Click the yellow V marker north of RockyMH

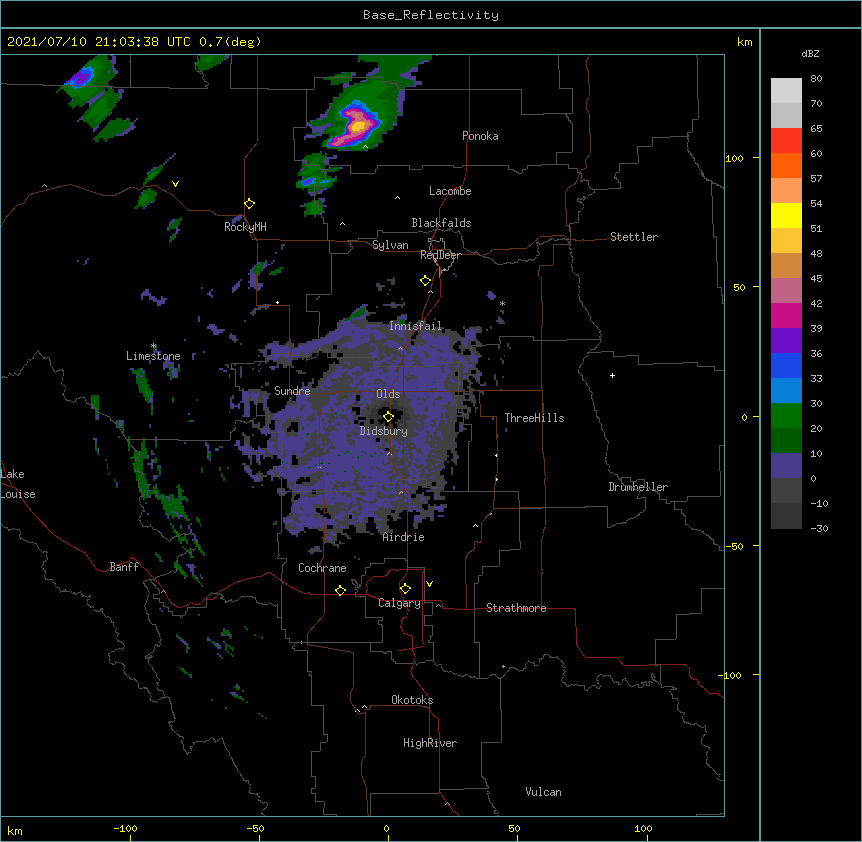click(175, 184)
